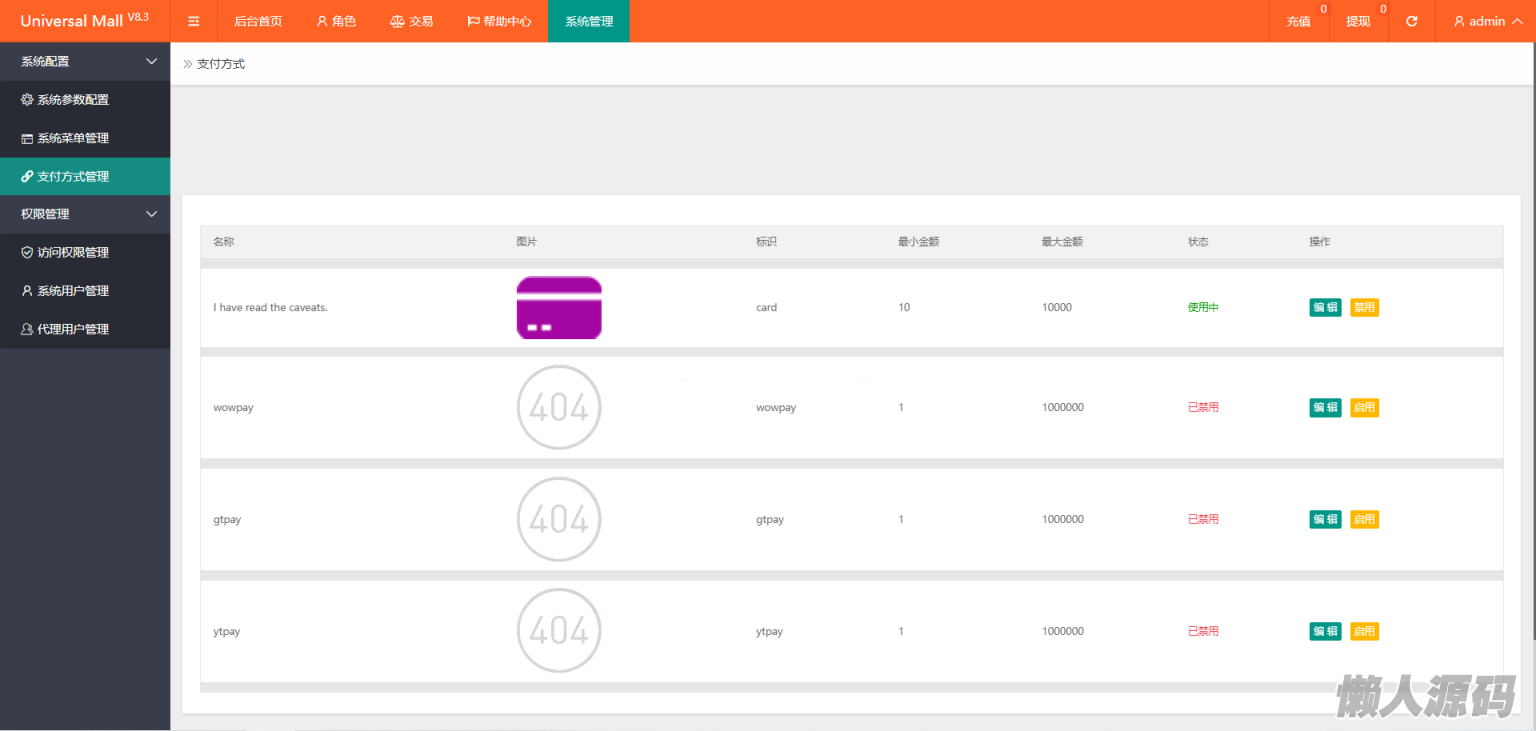Click the purple card payment image

coord(559,308)
